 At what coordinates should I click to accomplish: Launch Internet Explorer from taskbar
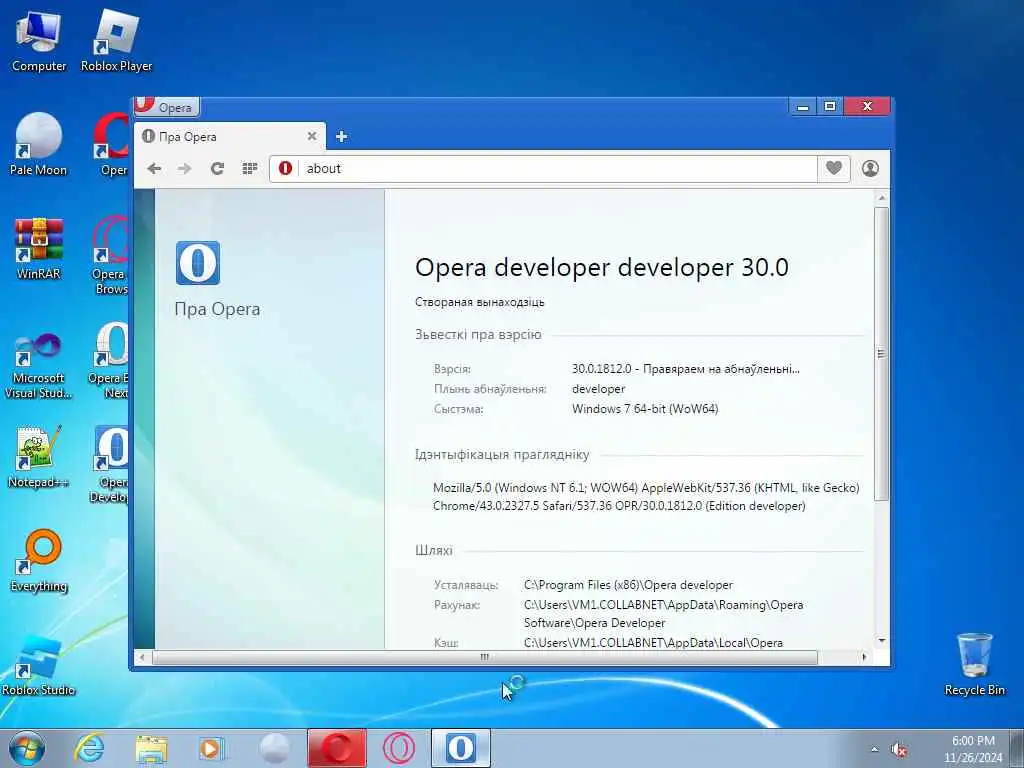pyautogui.click(x=89, y=748)
